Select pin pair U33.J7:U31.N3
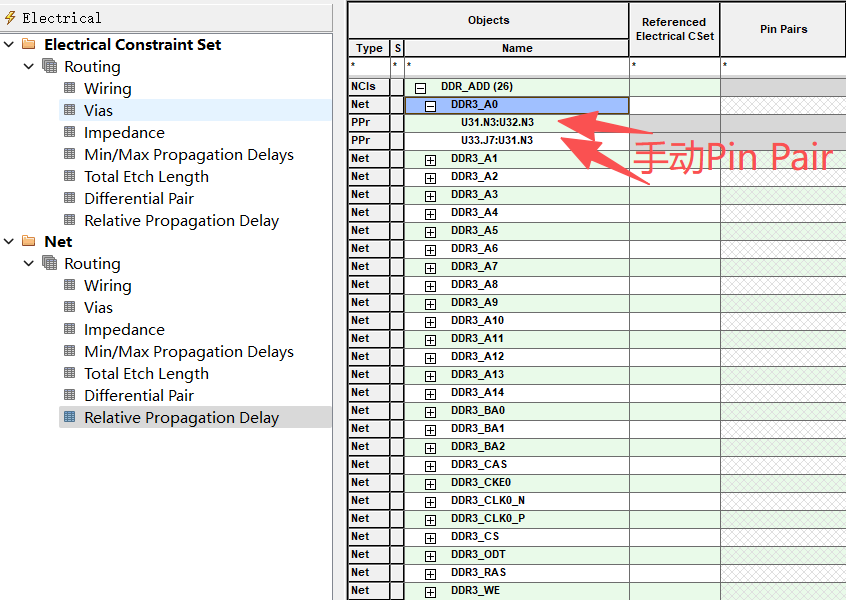The width and height of the screenshot is (846, 600). coord(497,140)
